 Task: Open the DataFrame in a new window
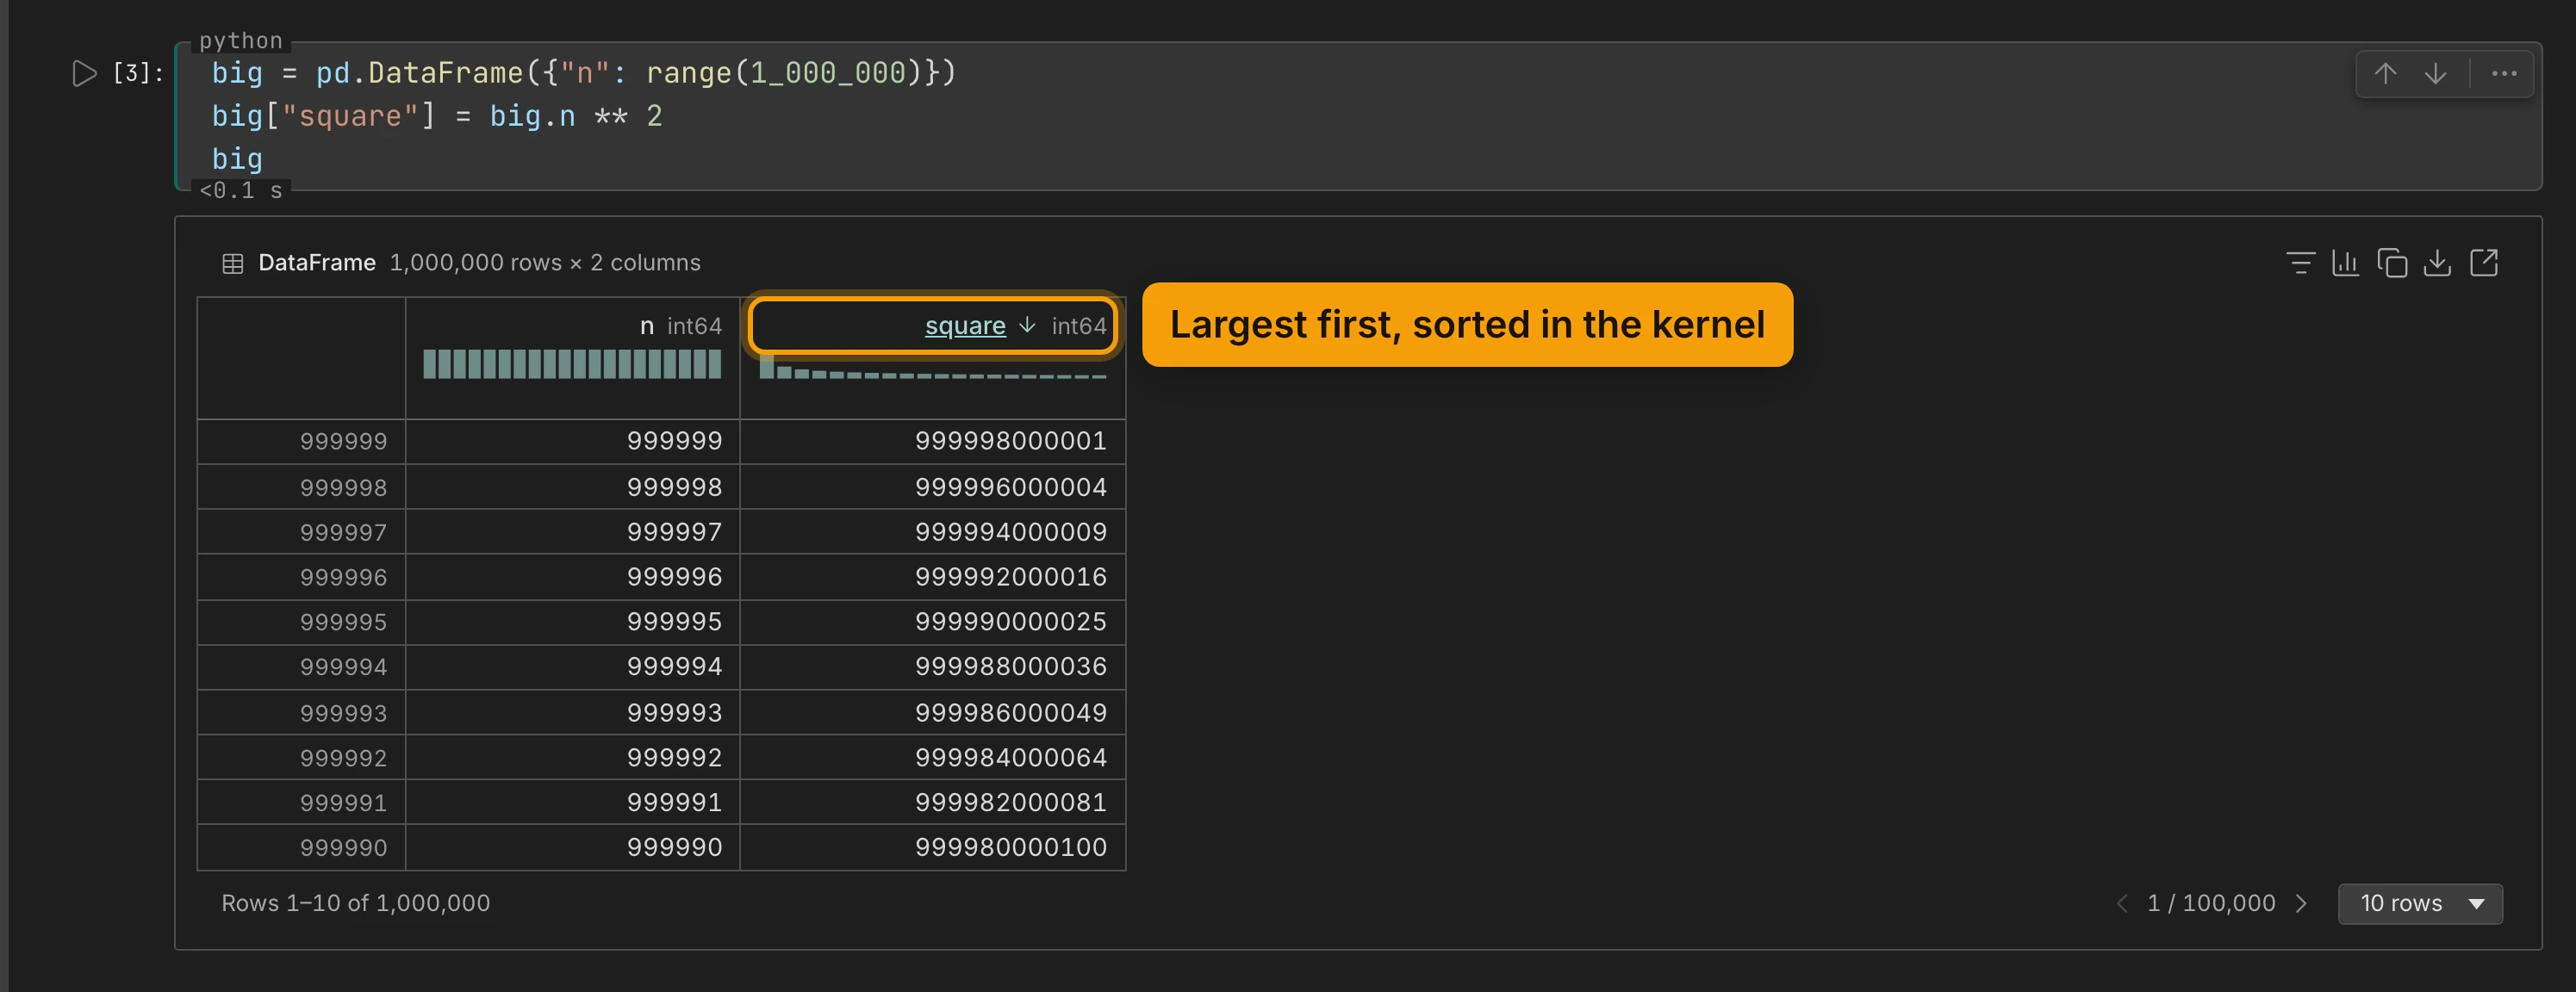point(2483,262)
